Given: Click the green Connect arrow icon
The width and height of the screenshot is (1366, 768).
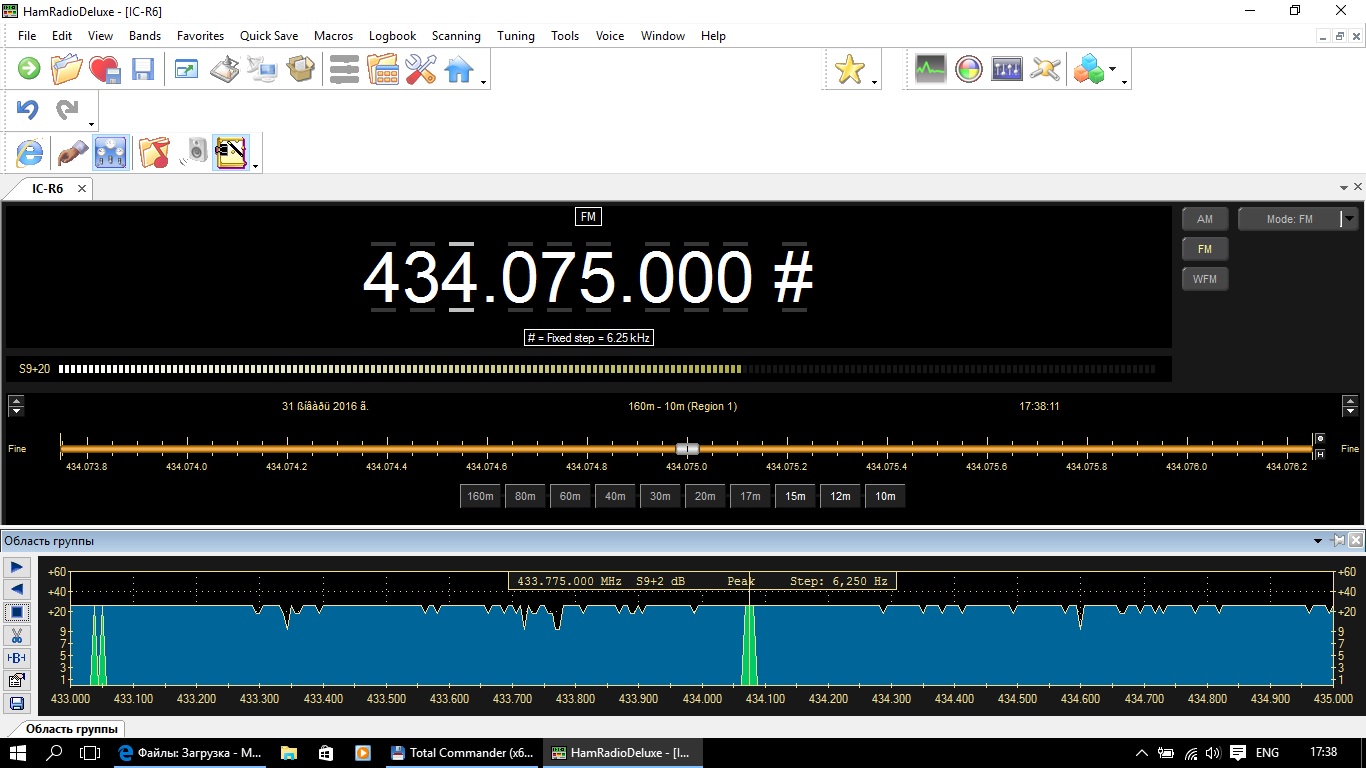Looking at the screenshot, I should click(29, 69).
